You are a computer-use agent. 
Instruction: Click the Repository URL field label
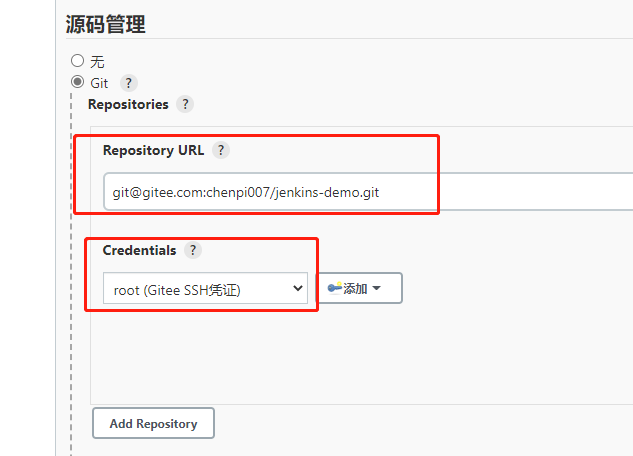(153, 151)
